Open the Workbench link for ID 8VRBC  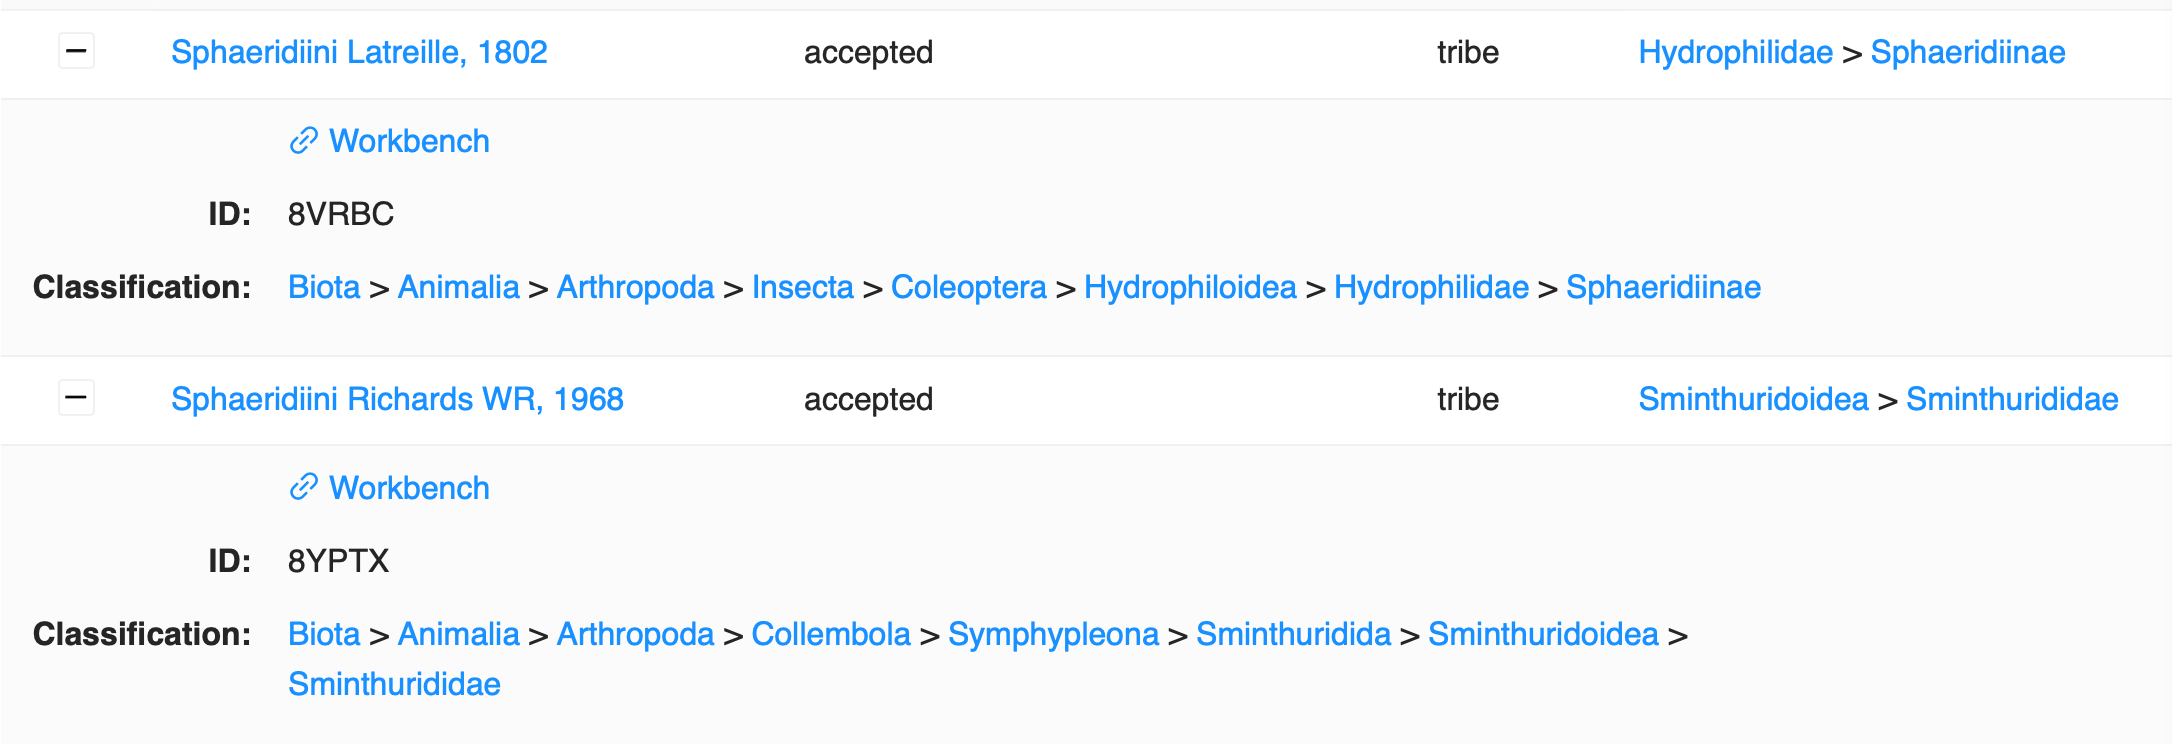(408, 140)
